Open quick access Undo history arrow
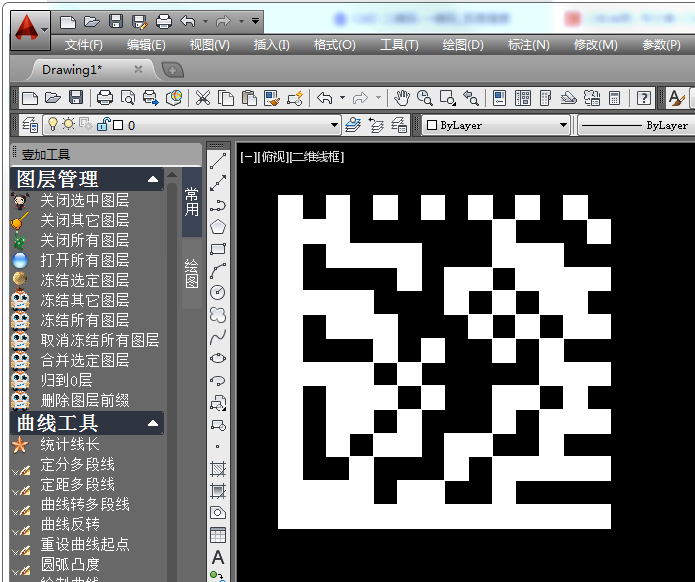 [205, 21]
